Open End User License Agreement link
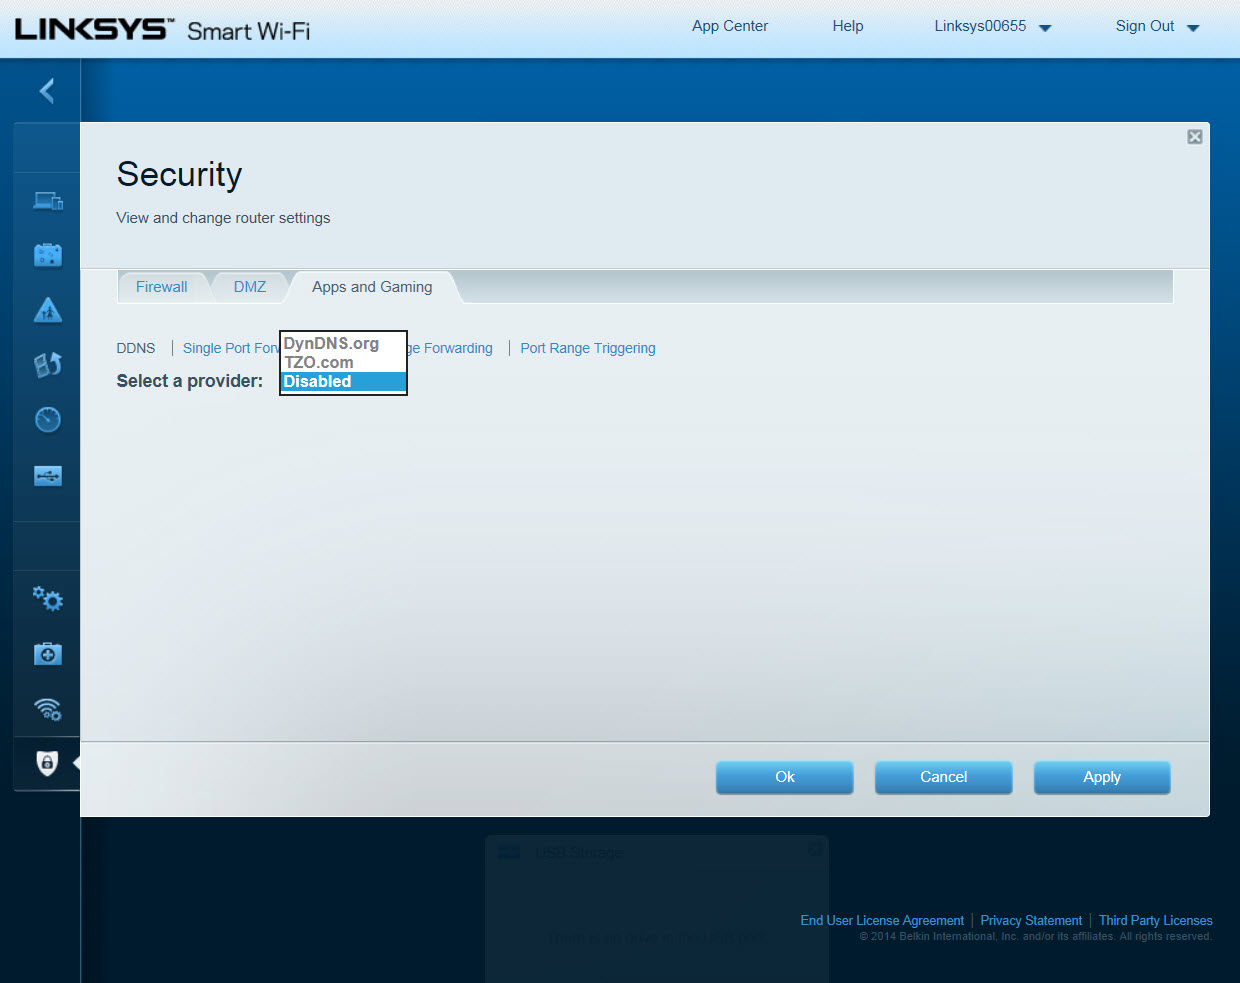The height and width of the screenshot is (983, 1240). pyautogui.click(x=882, y=921)
